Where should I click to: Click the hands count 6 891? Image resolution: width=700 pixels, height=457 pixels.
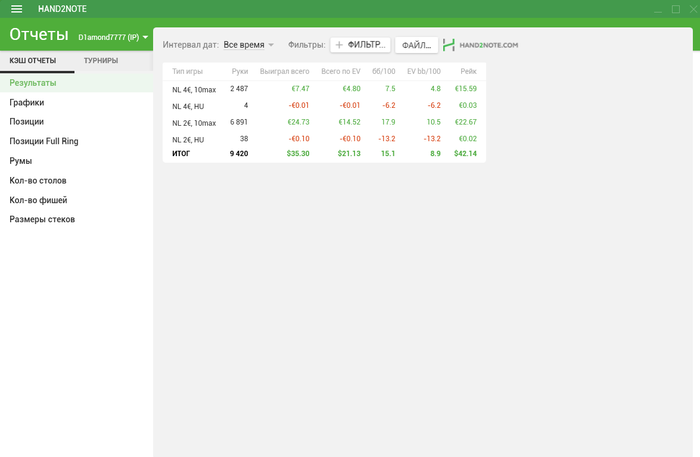point(239,122)
